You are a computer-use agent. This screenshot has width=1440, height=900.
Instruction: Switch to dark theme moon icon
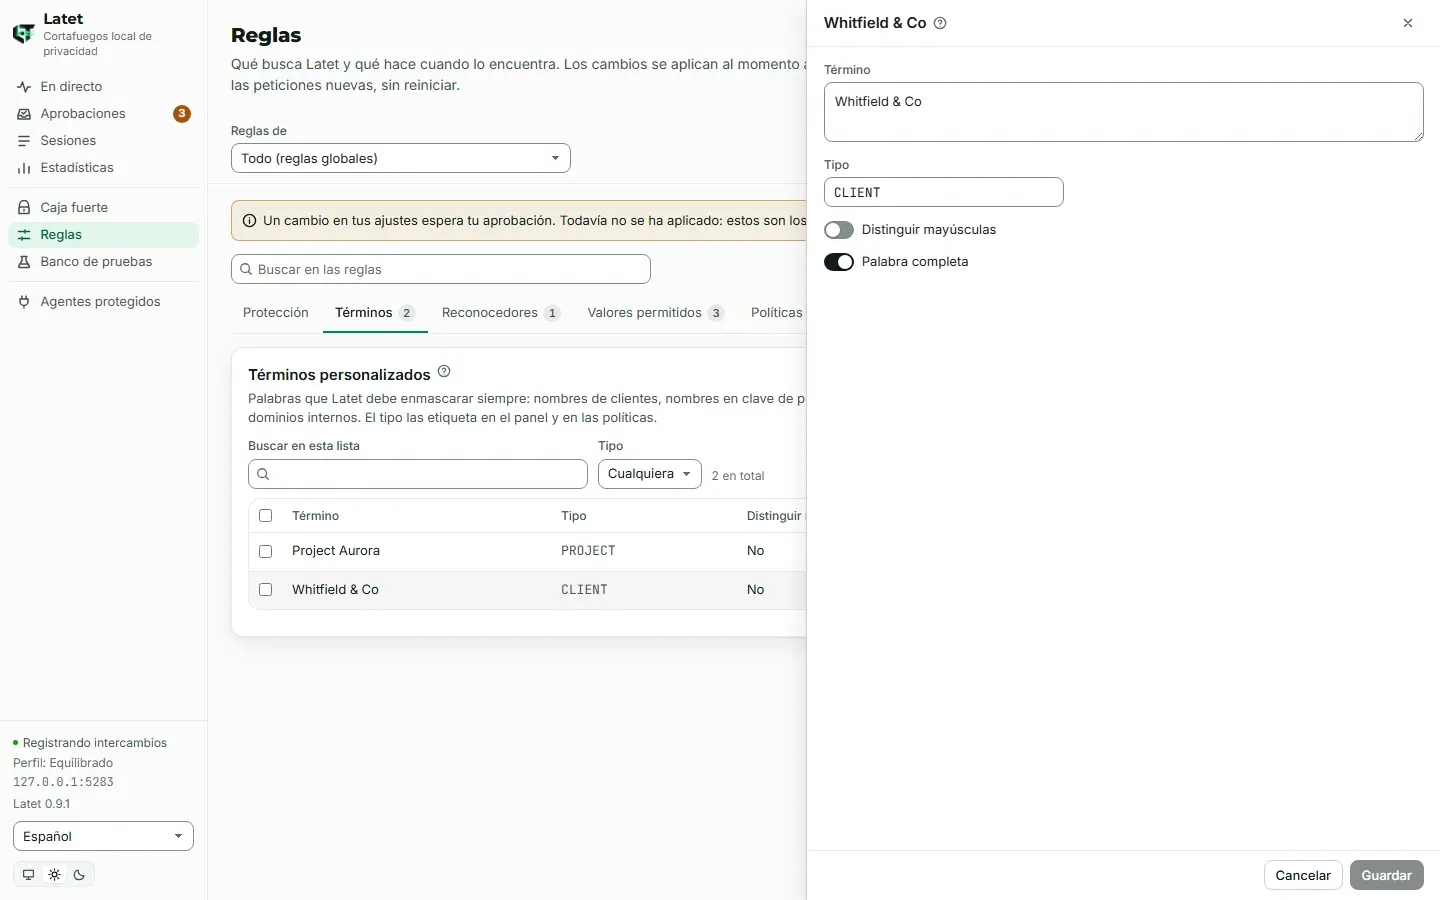click(x=80, y=875)
